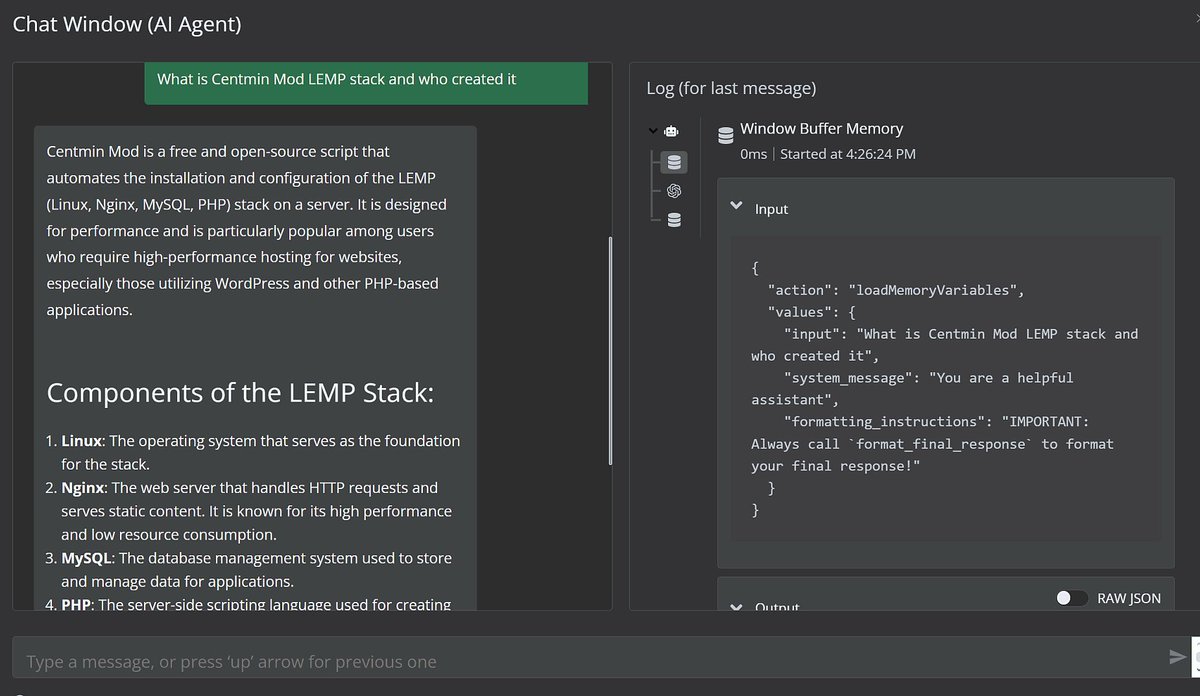
Task: Select the highlighted first Window Buffer Memory node
Action: (x=674, y=162)
